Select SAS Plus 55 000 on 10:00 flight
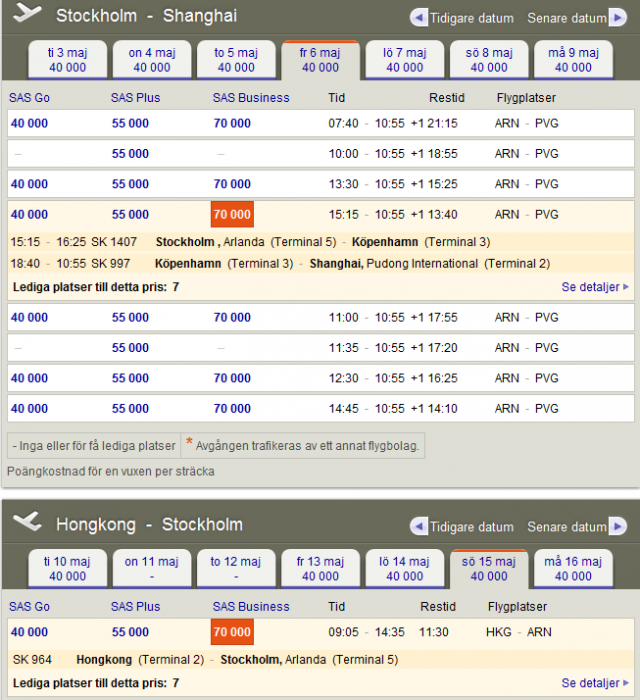 click(130, 154)
